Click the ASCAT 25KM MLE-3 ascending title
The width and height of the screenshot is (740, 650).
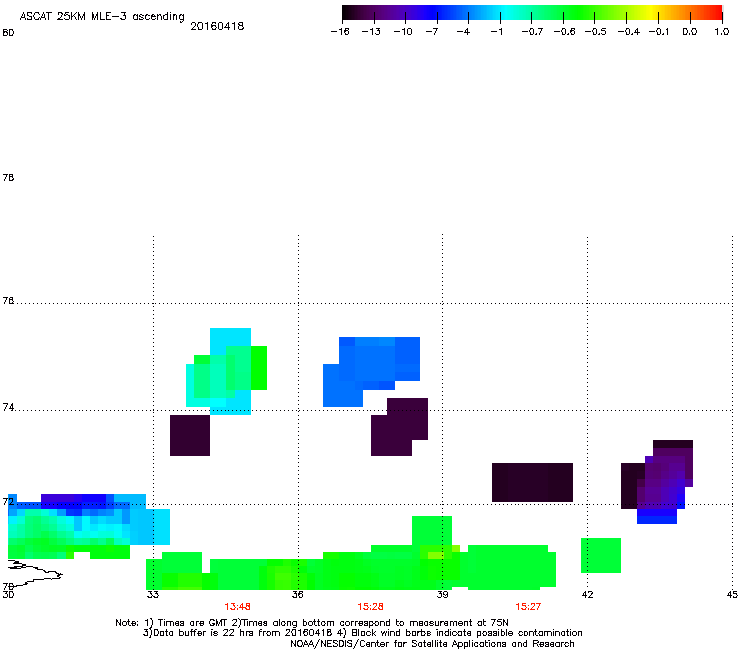102,16
